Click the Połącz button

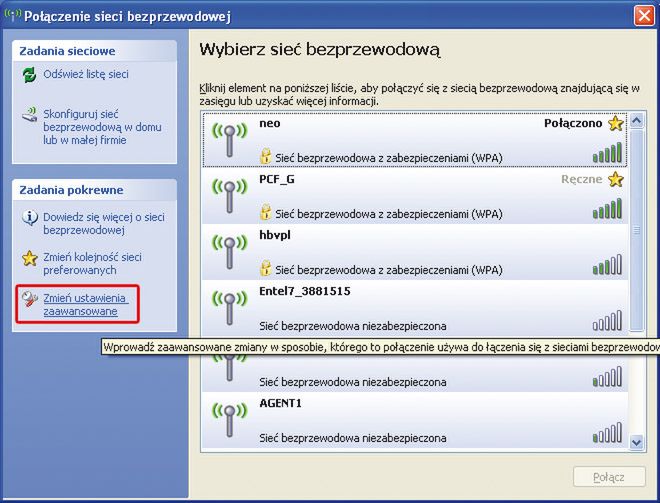point(609,477)
